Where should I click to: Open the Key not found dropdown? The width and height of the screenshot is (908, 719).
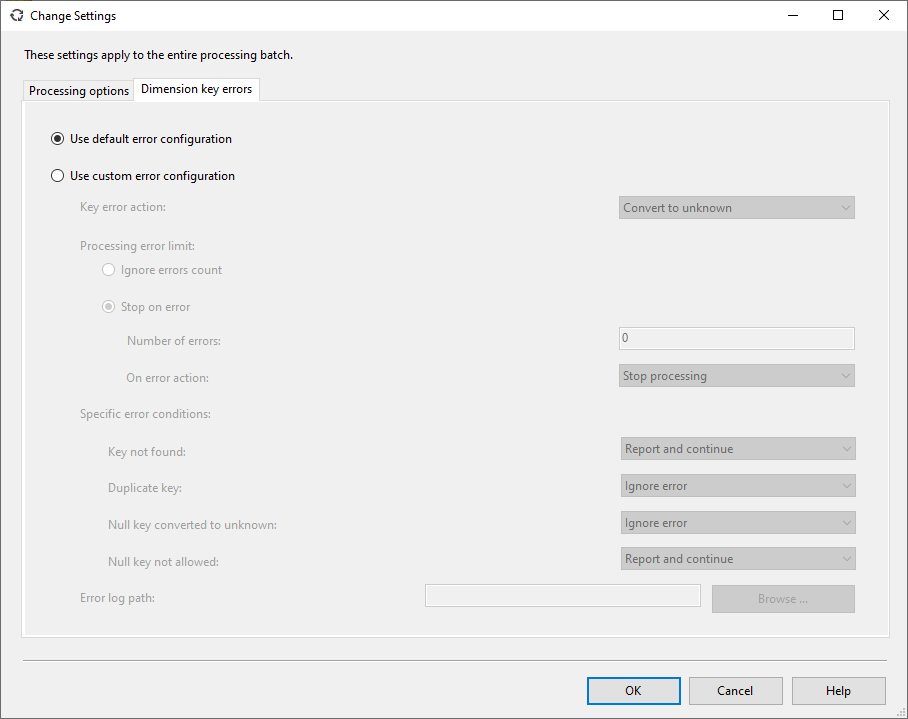coord(738,449)
